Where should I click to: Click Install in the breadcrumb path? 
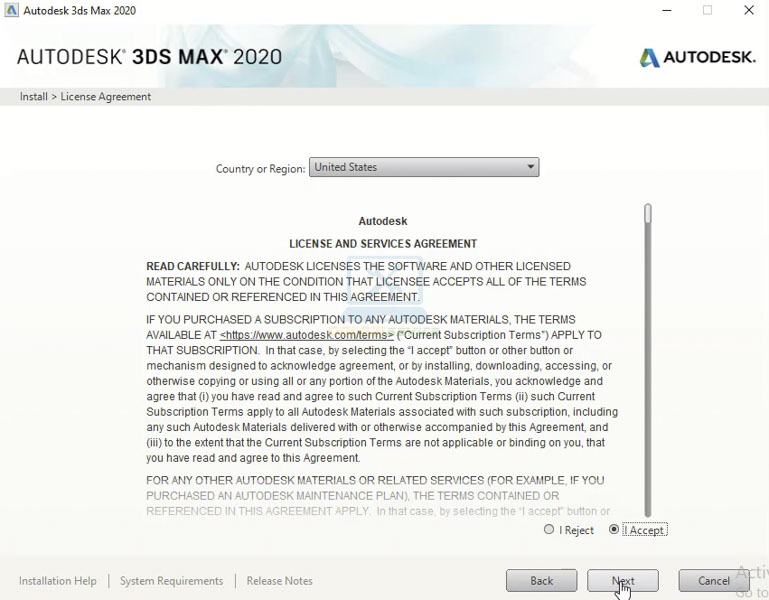pos(33,97)
